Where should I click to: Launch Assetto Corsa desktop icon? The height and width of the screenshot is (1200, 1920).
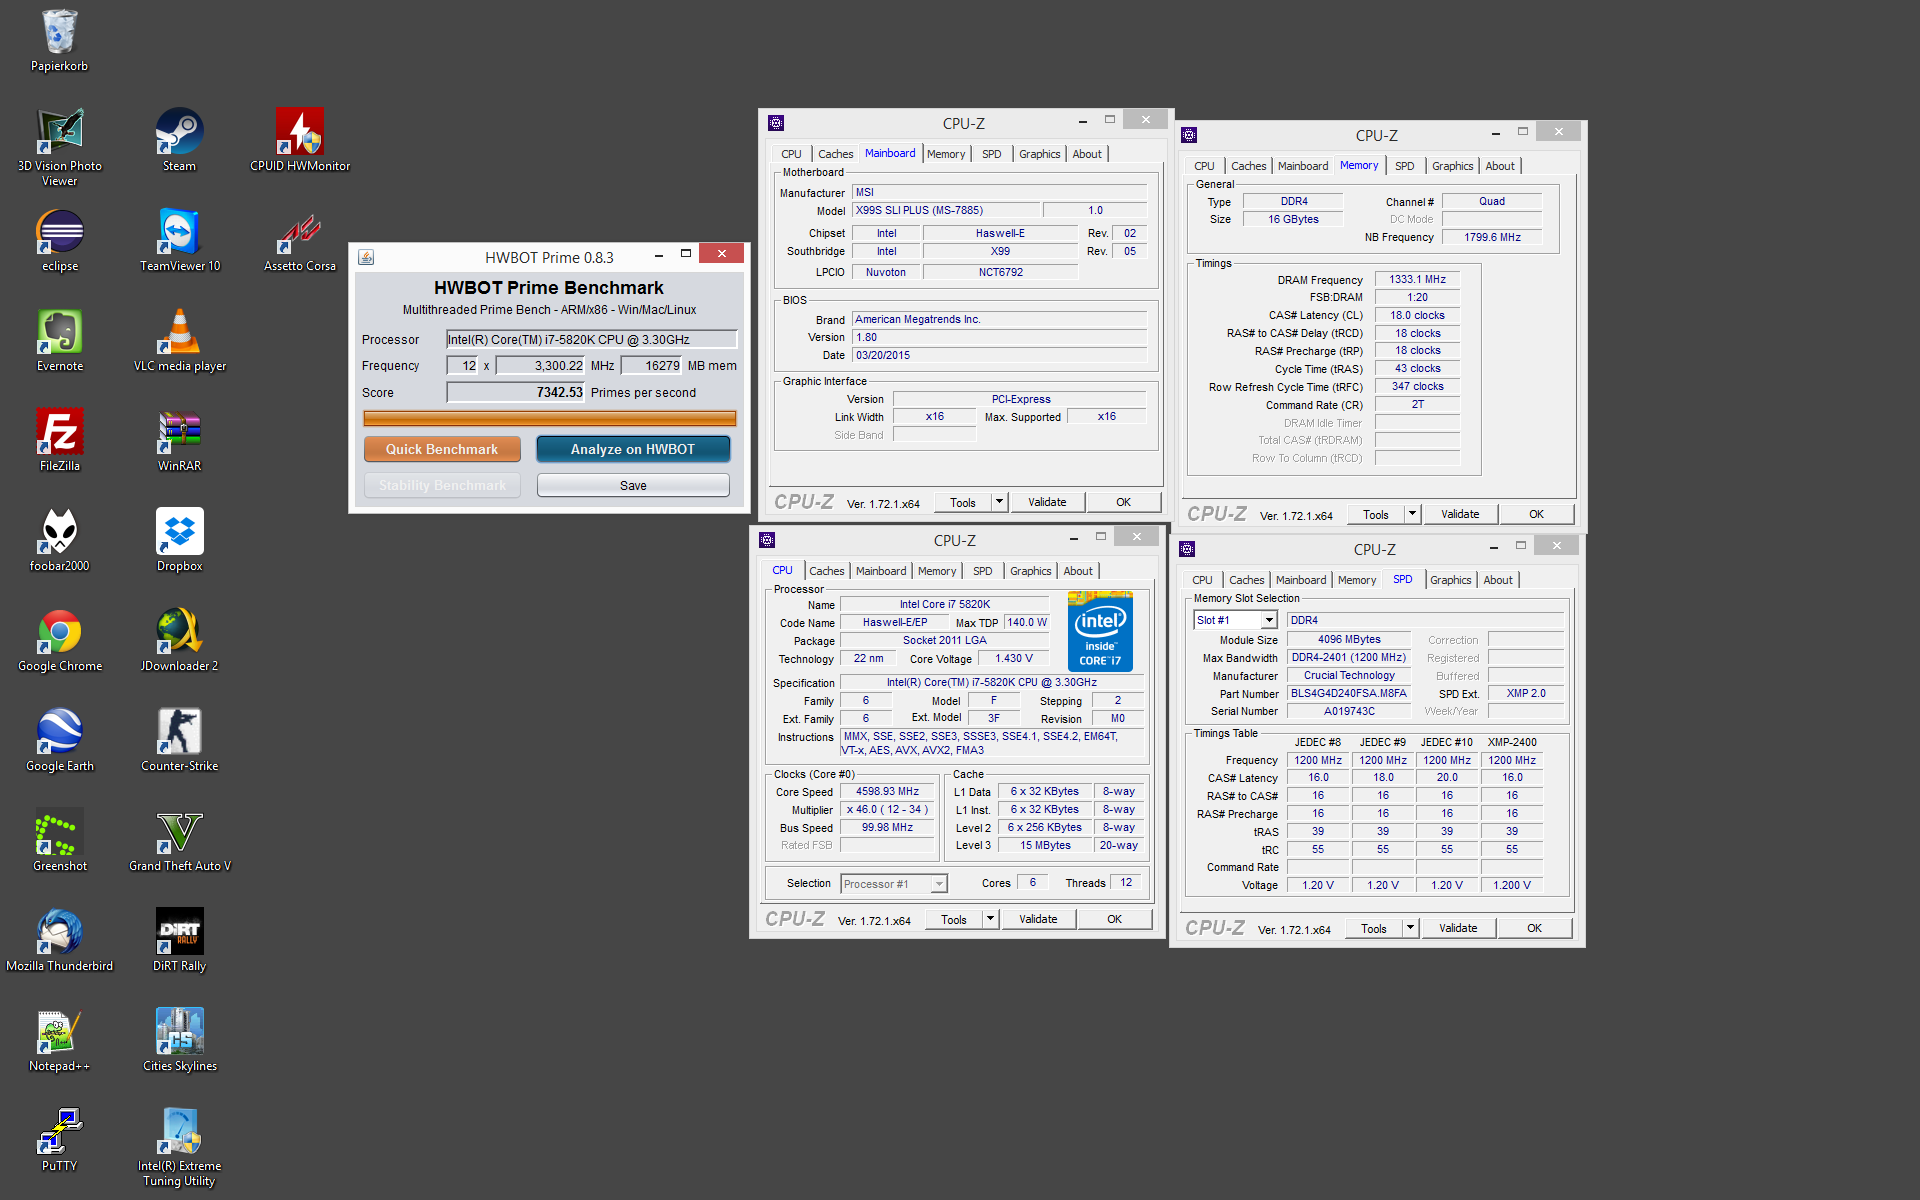click(299, 240)
